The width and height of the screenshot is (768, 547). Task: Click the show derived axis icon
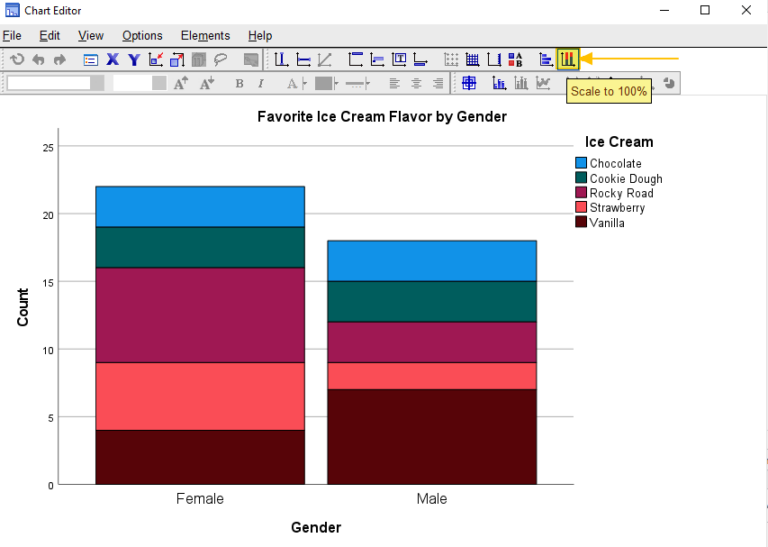tap(494, 60)
